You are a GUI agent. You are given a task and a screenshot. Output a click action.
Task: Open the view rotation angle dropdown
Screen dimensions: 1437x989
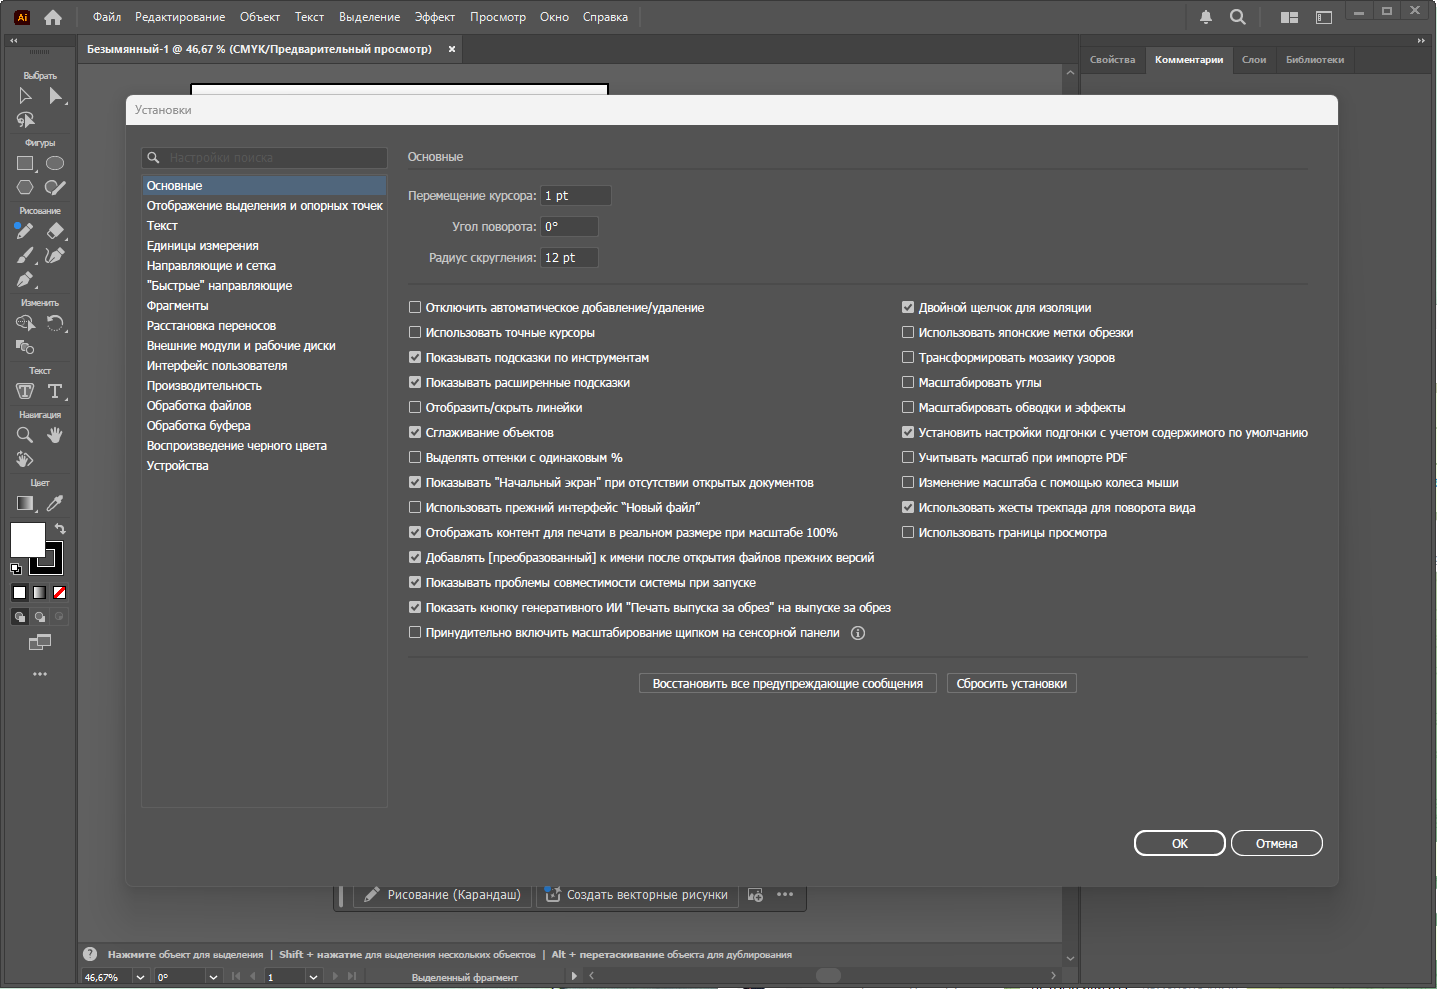[x=213, y=977]
